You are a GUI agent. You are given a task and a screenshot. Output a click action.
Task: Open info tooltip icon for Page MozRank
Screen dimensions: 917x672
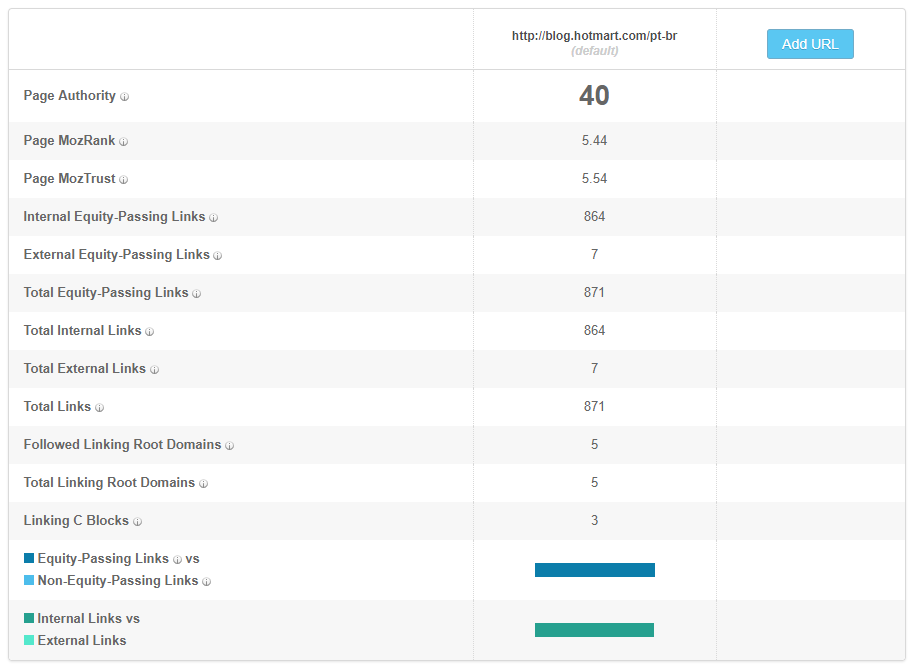coord(123,142)
